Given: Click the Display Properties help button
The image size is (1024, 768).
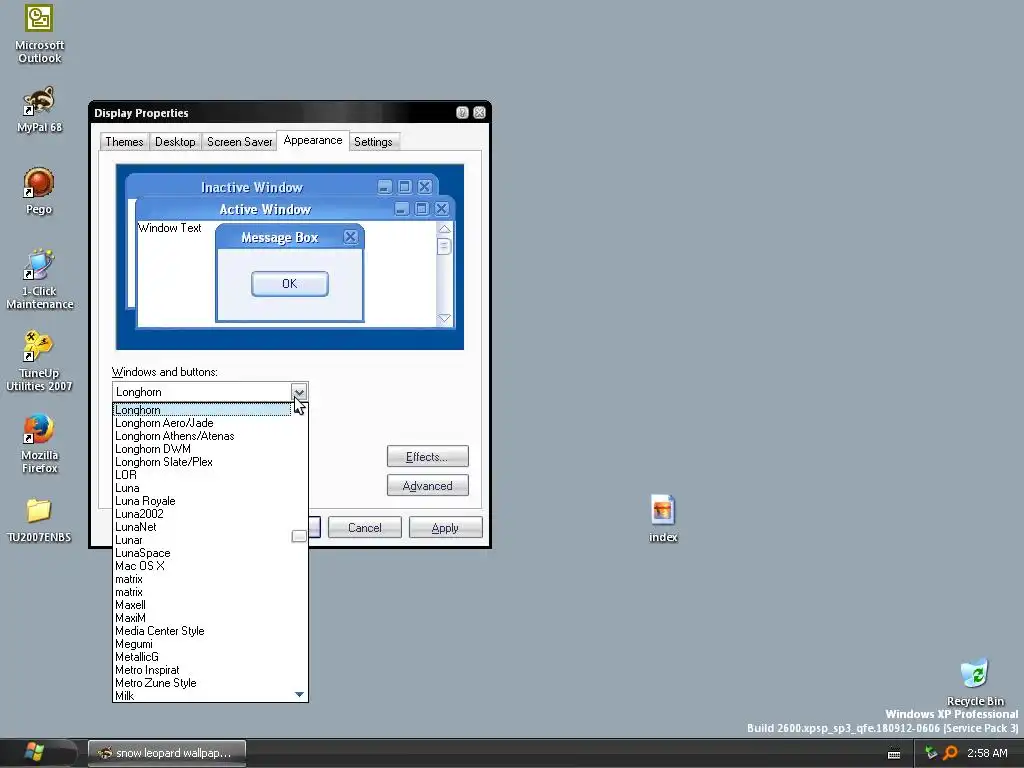Looking at the screenshot, I should (462, 112).
